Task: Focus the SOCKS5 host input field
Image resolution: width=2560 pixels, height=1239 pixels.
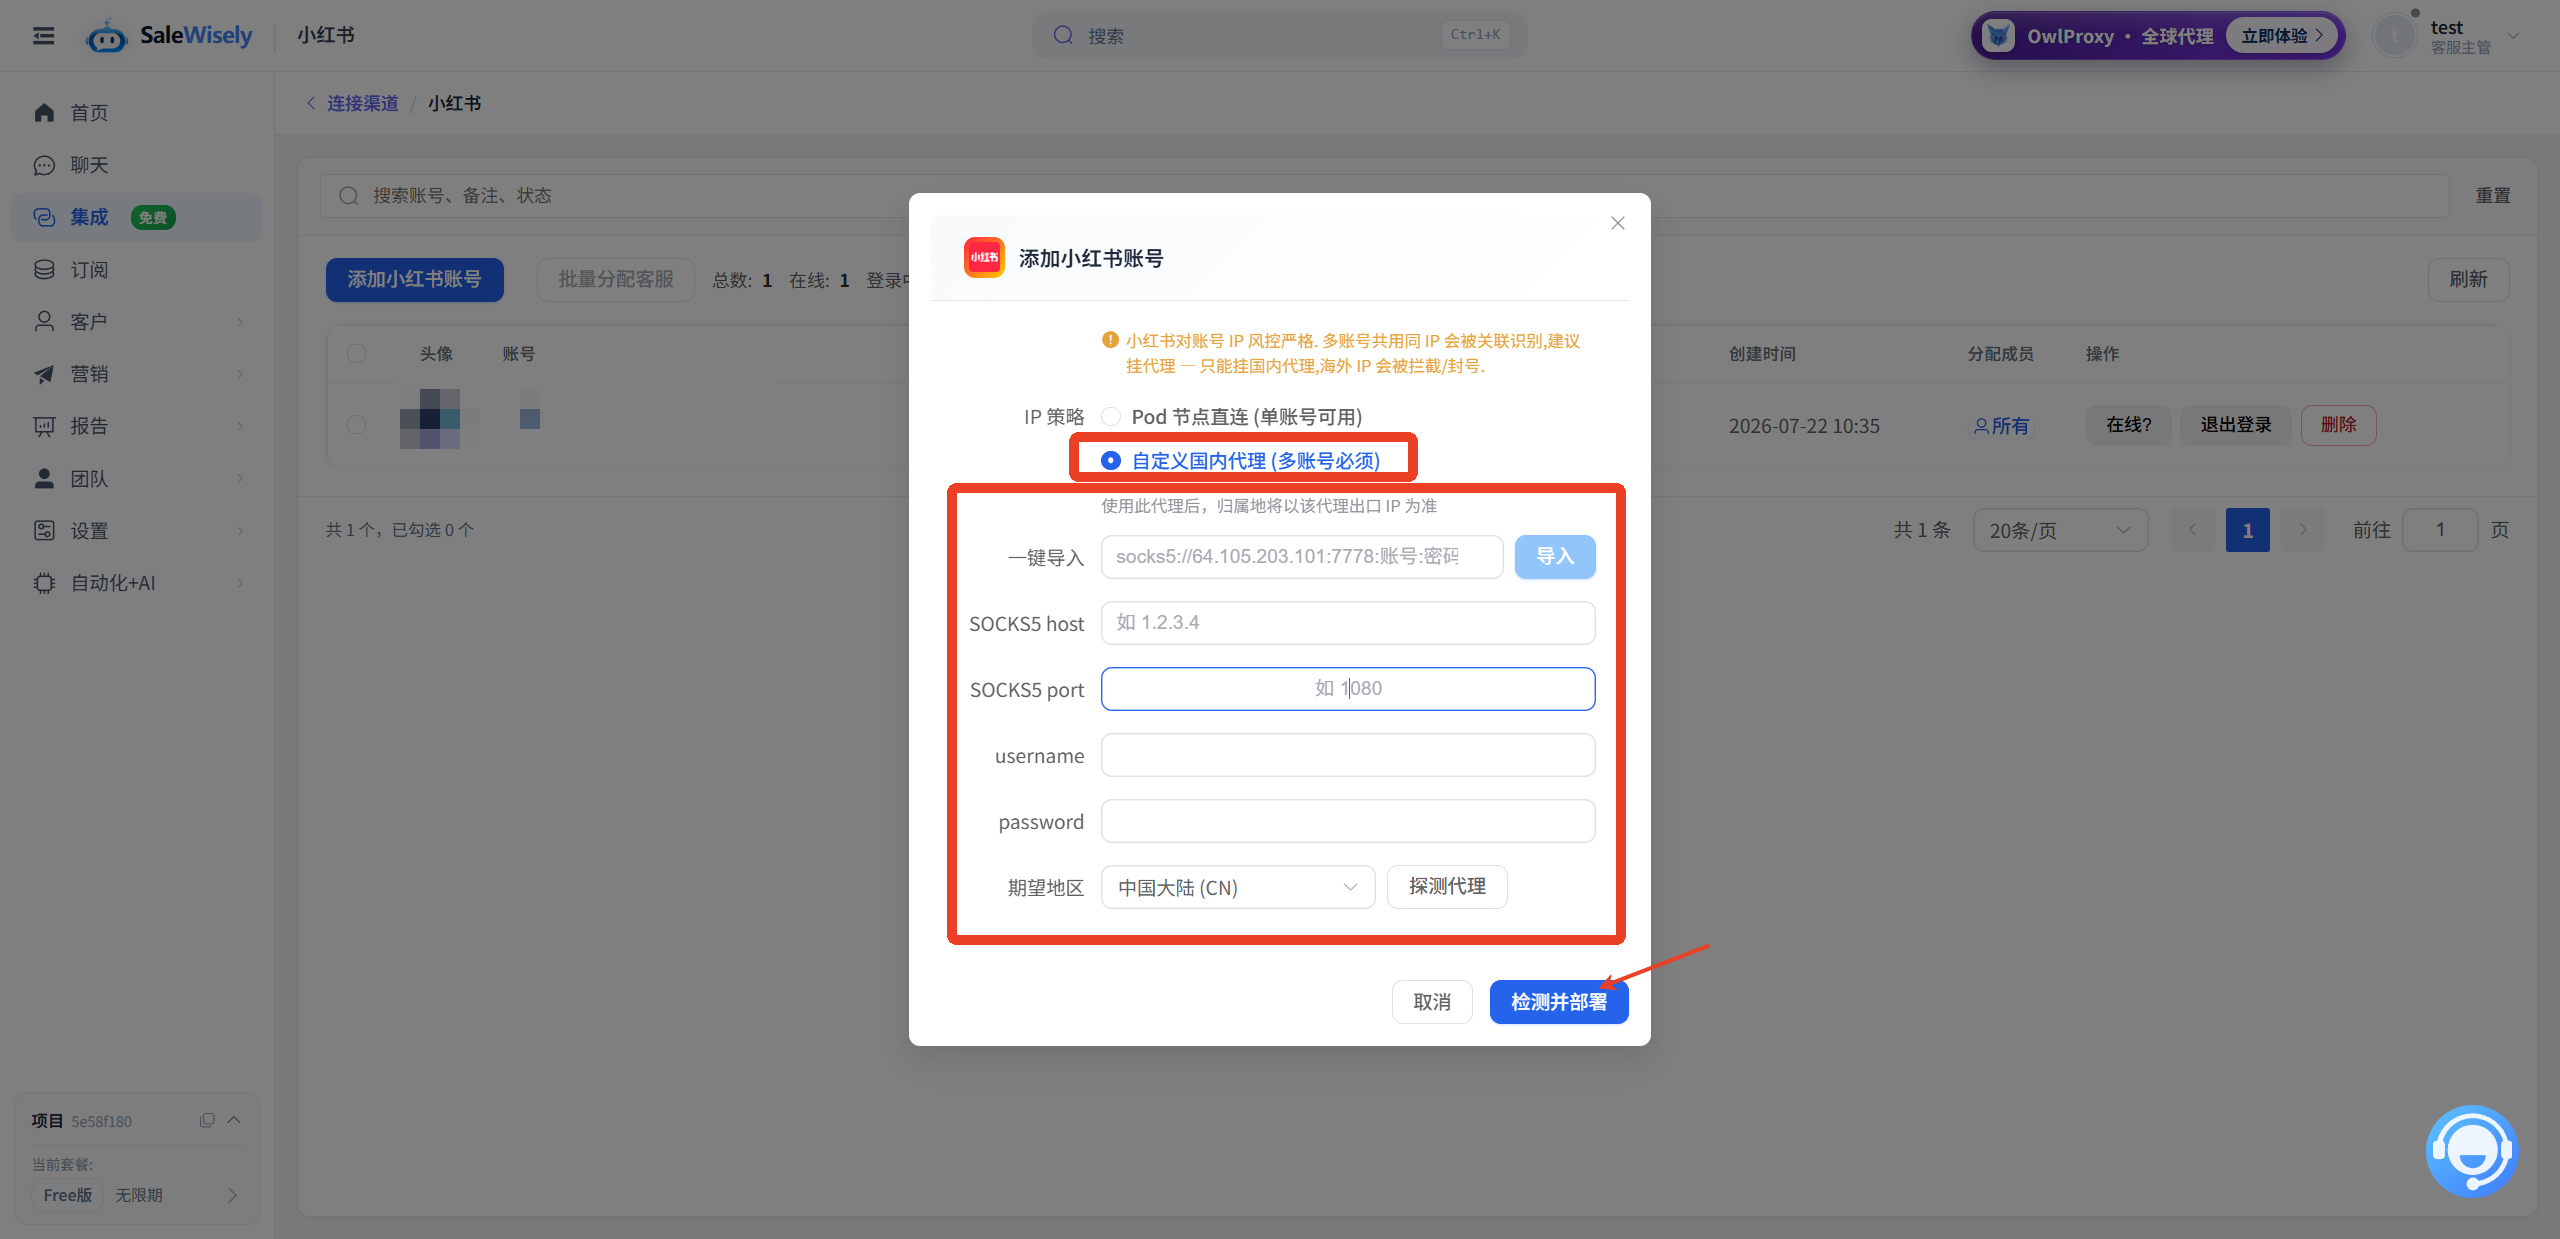Action: [1348, 623]
